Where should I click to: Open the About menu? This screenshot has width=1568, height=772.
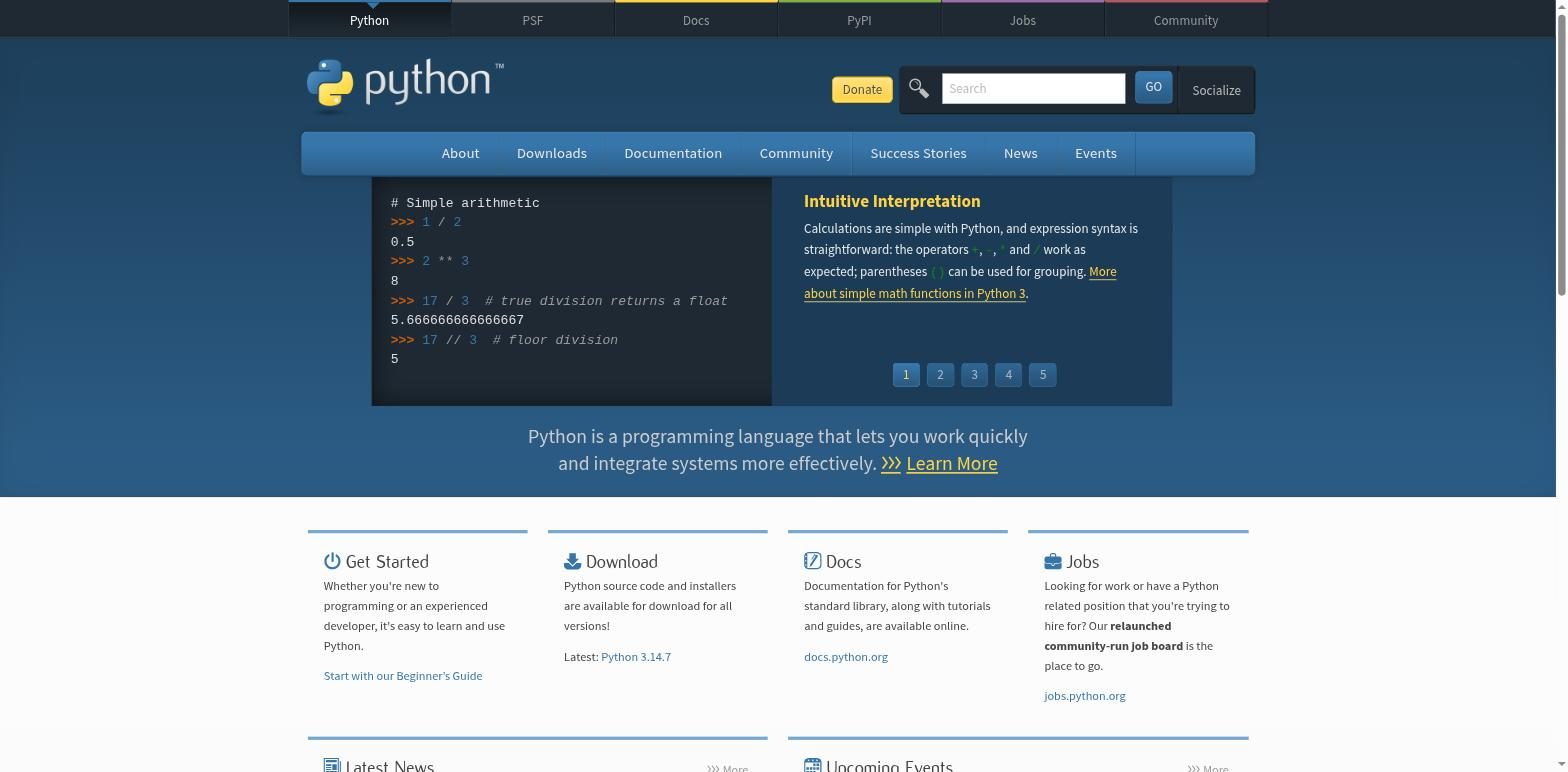tap(460, 153)
